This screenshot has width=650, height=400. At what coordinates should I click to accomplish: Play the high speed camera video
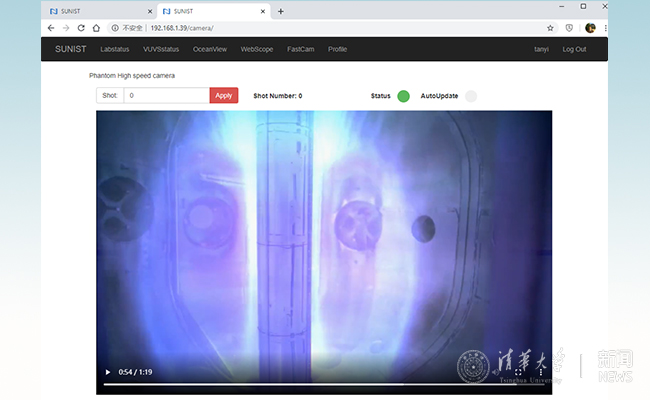108,372
